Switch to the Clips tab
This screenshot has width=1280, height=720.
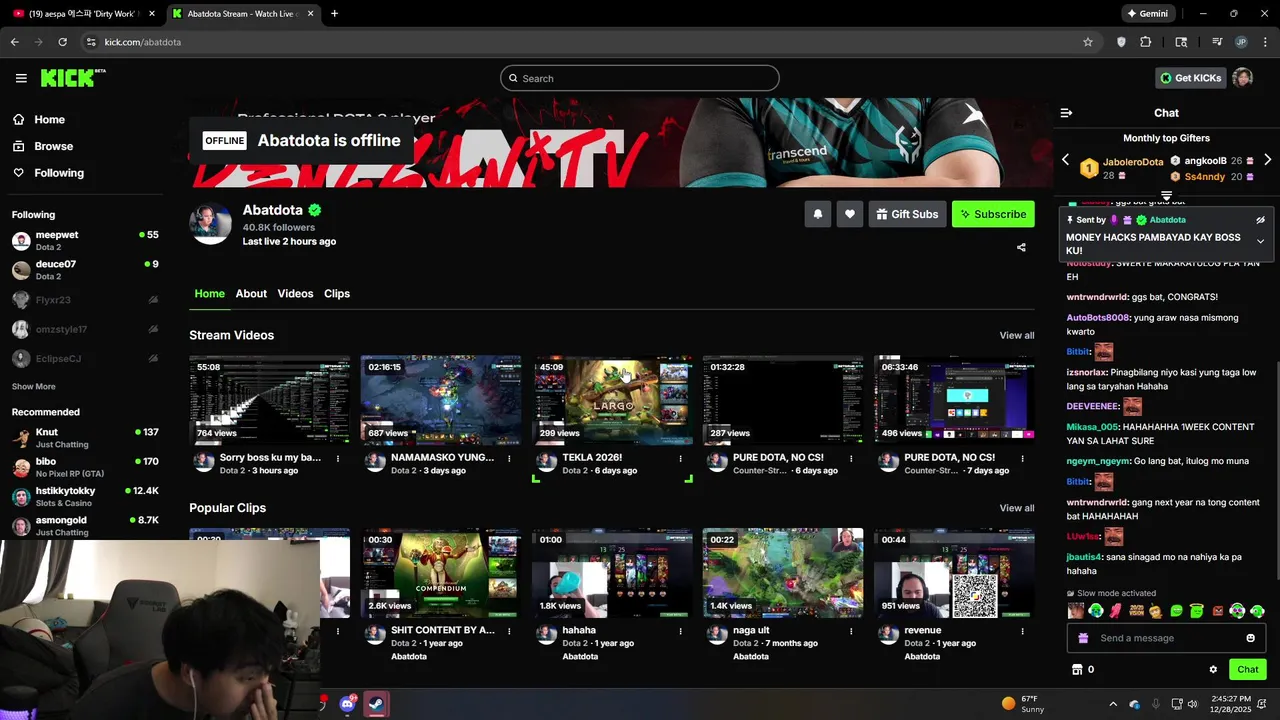(337, 293)
